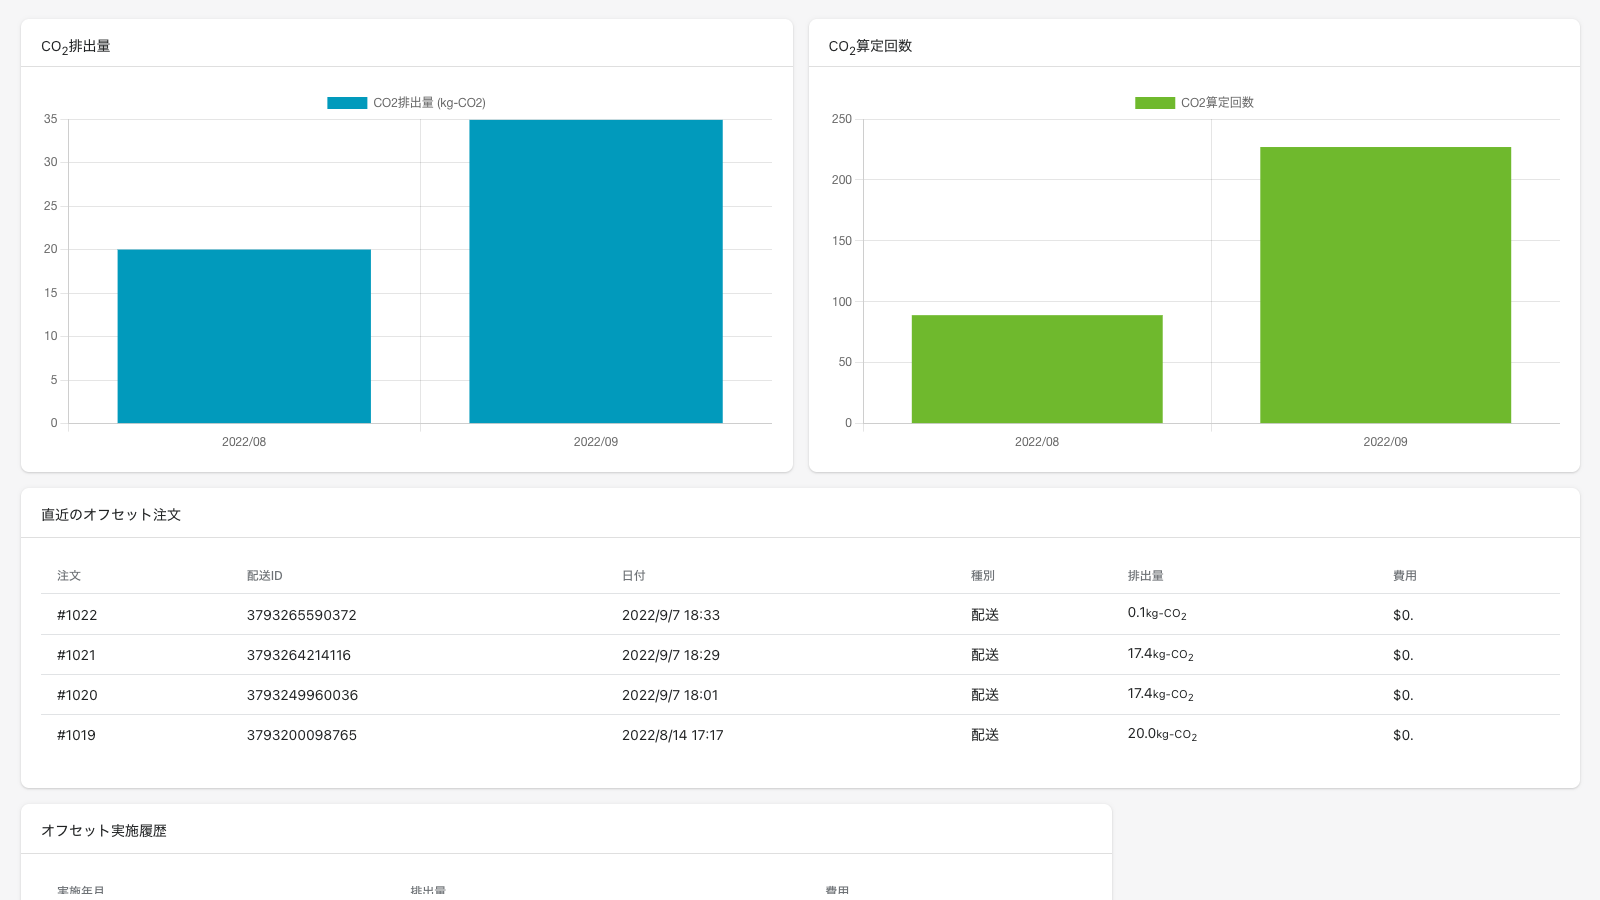Click the blue 2022/09 emissions bar

point(595,271)
